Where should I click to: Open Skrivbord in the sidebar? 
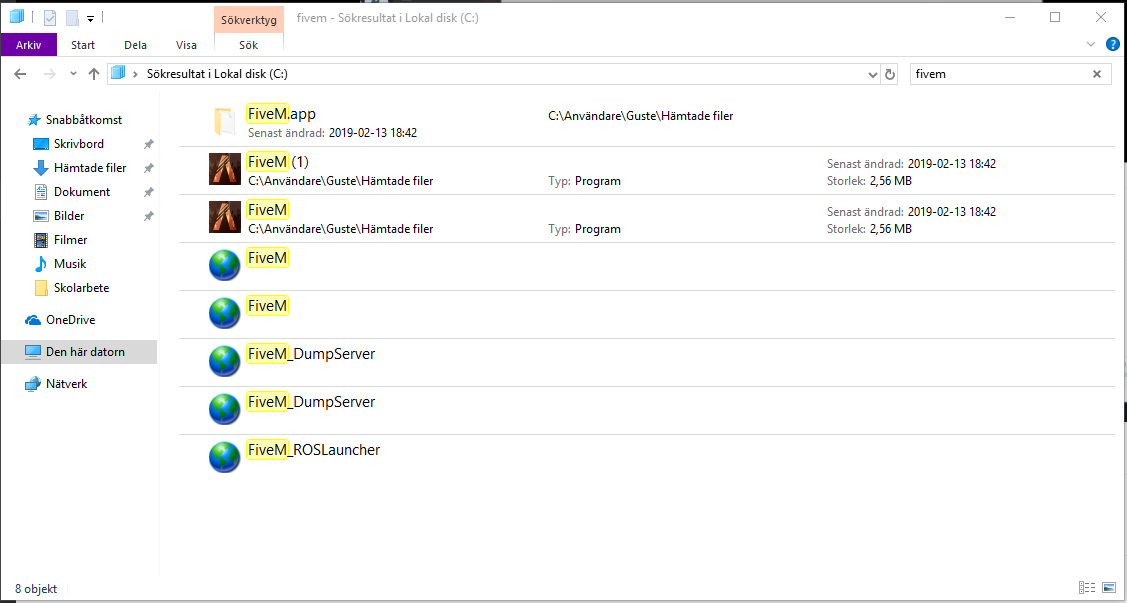pos(78,144)
